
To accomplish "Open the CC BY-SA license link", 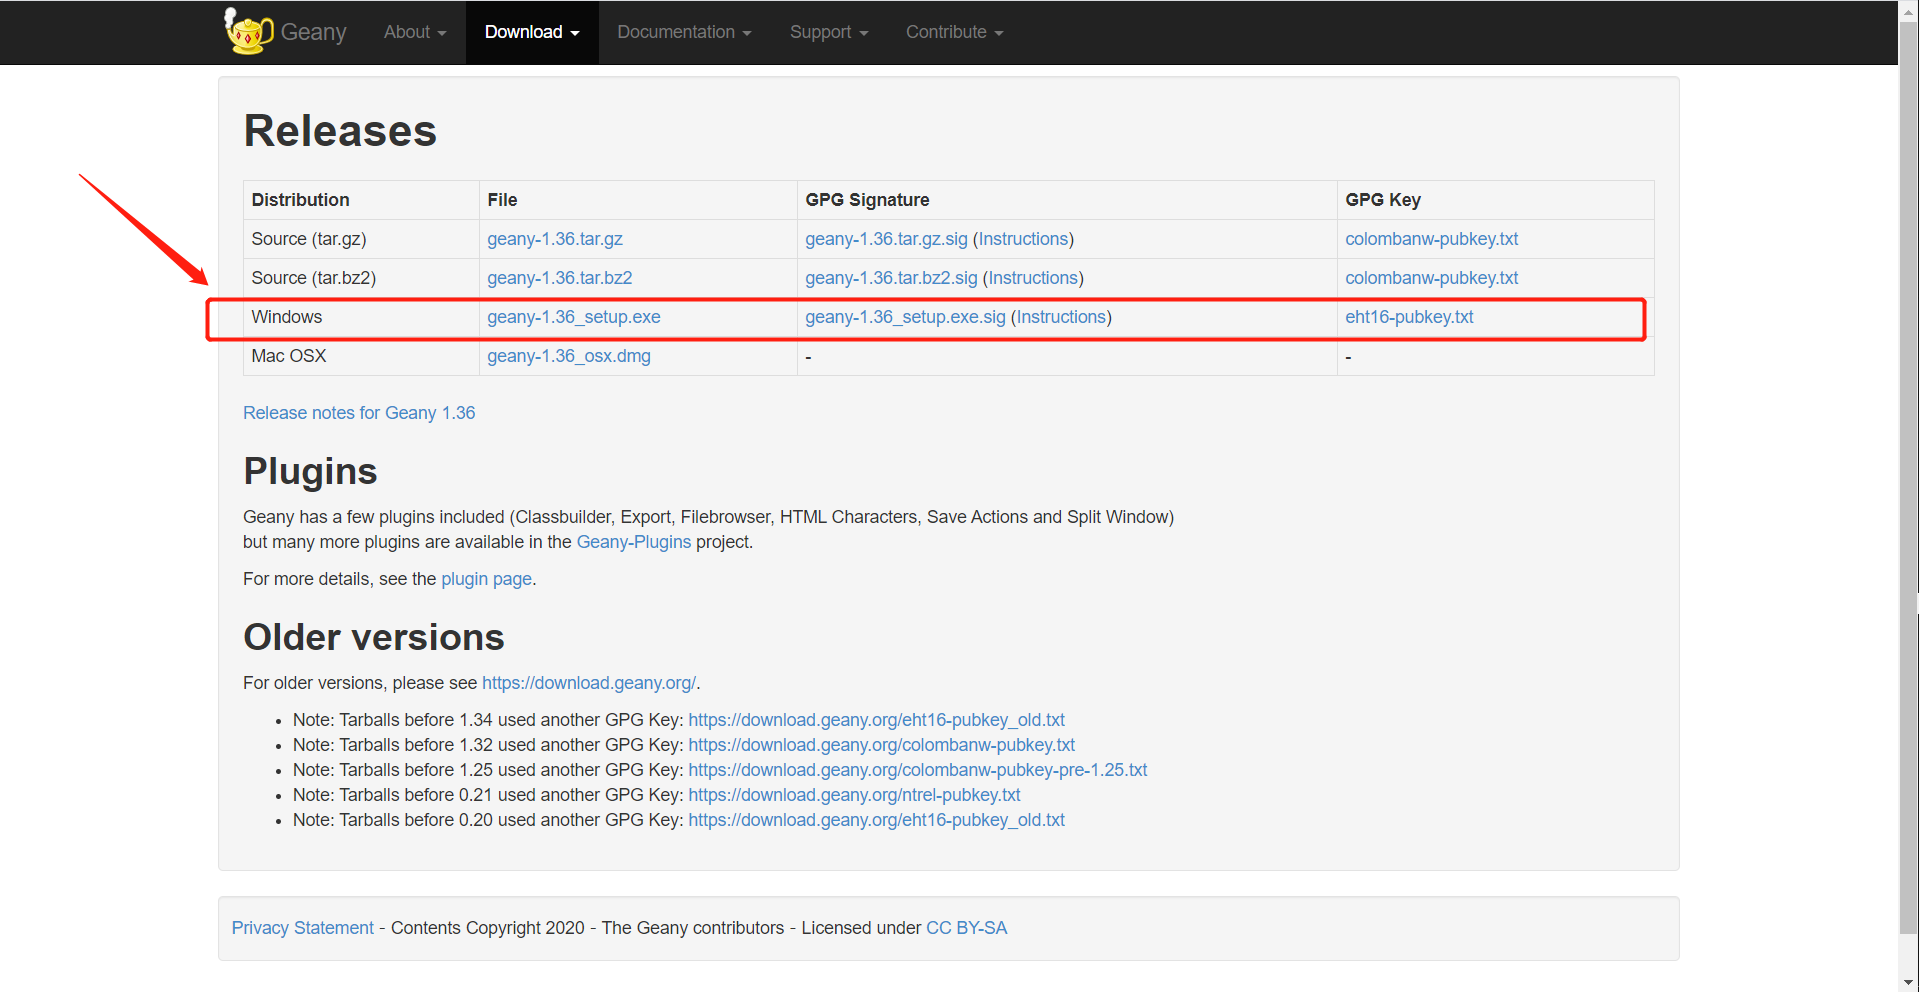I will tap(966, 928).
